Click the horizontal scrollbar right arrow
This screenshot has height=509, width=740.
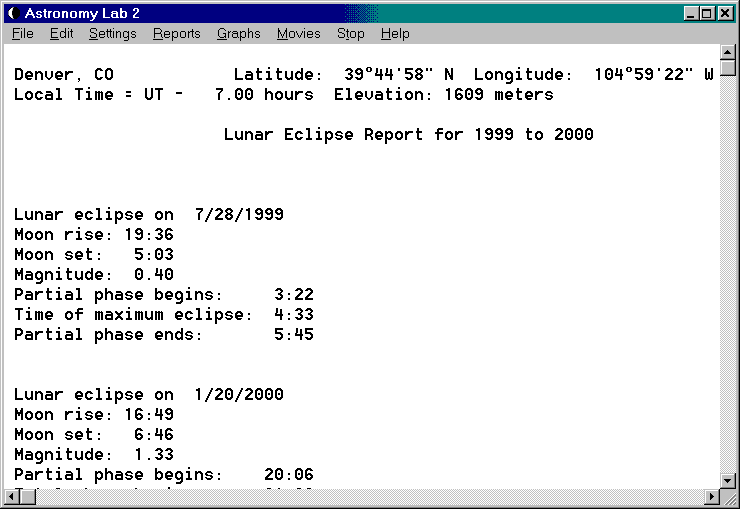tap(711, 497)
